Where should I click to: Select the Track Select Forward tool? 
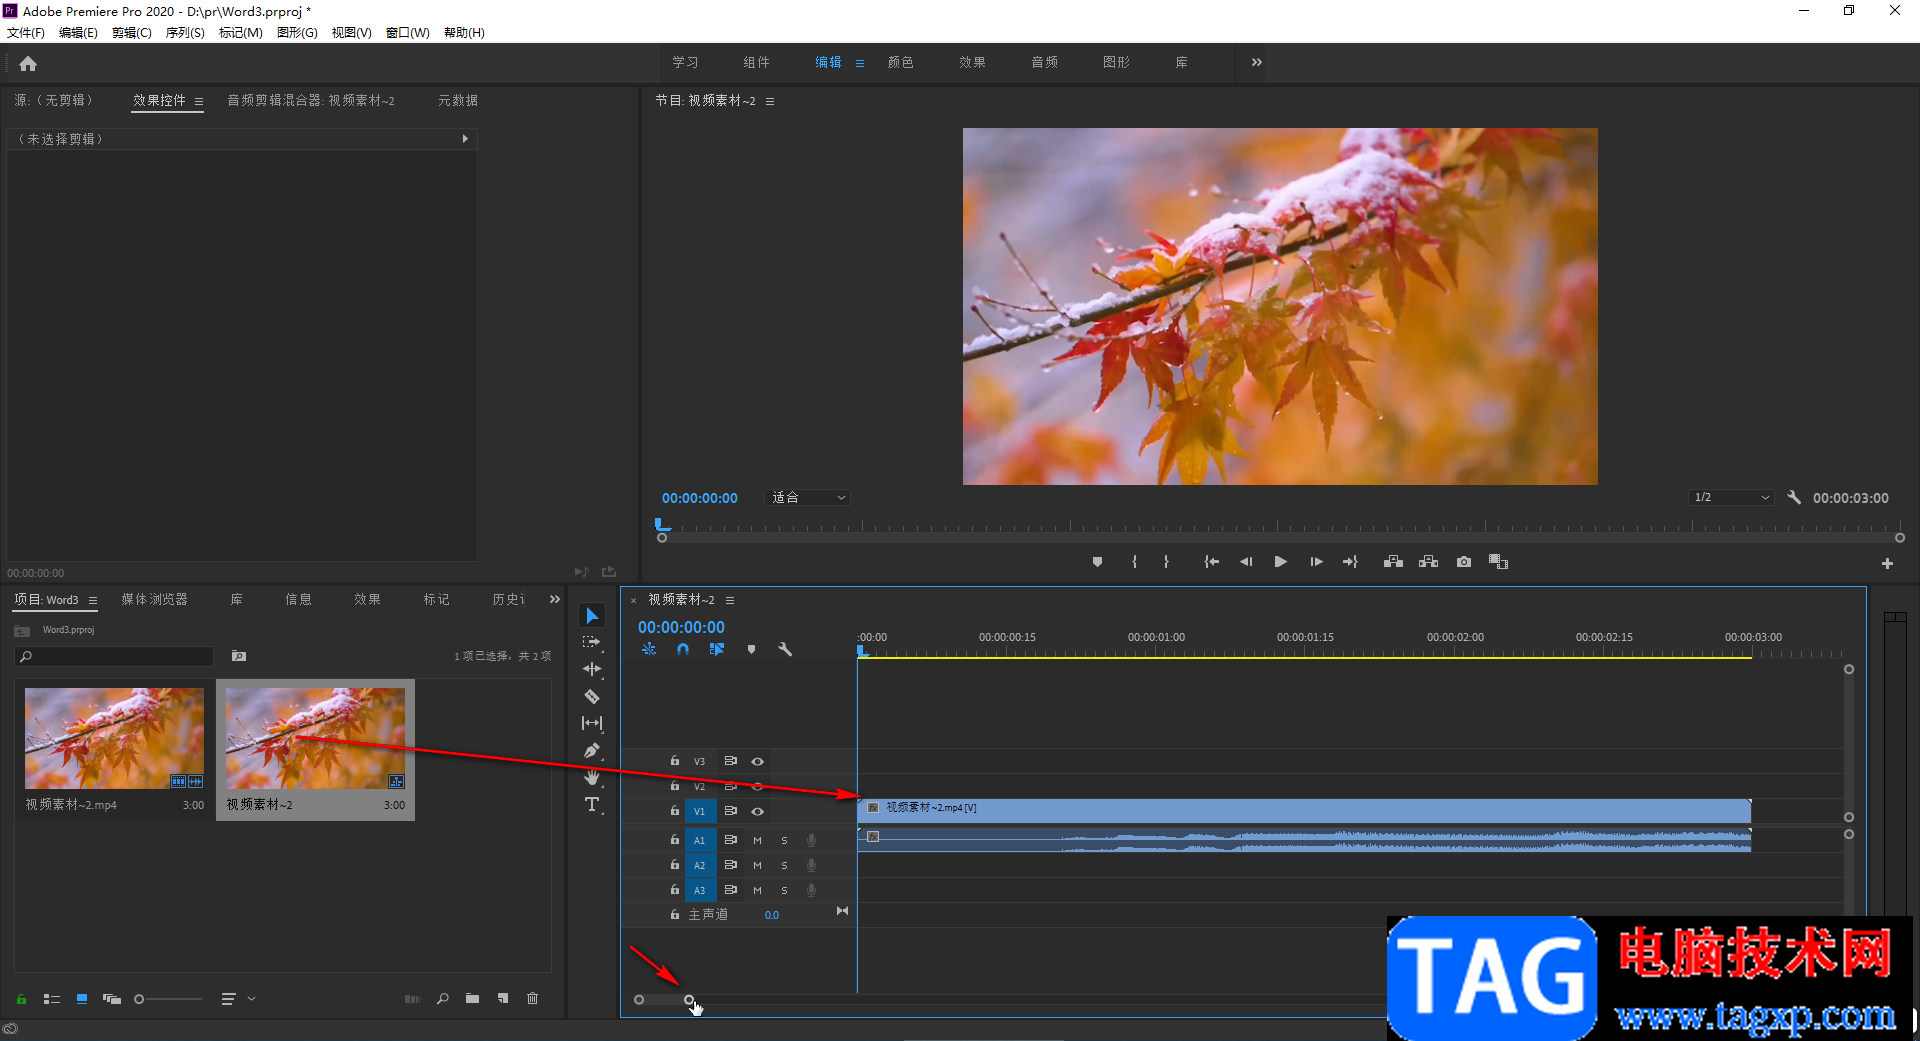[x=592, y=642]
